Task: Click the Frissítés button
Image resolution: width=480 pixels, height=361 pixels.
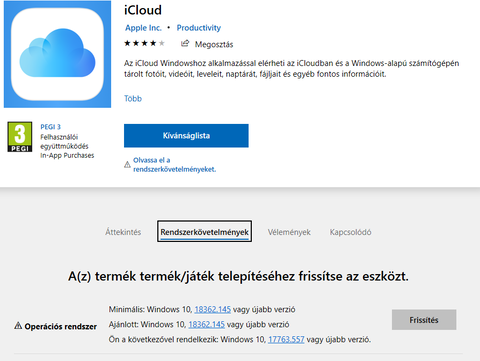Action: [424, 320]
